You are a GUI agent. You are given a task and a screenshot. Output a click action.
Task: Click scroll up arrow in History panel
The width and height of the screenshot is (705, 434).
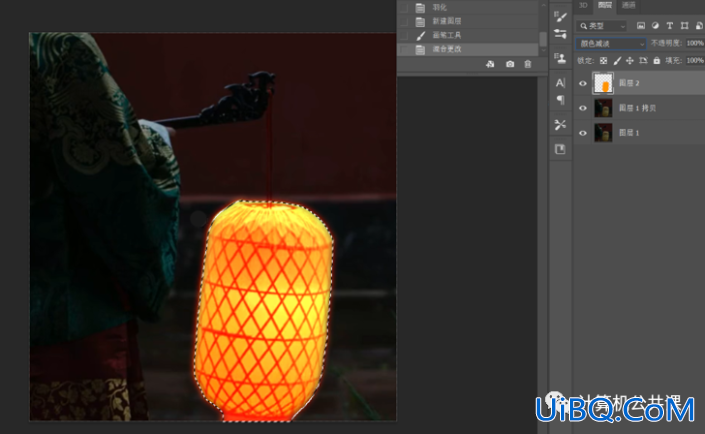[543, 5]
